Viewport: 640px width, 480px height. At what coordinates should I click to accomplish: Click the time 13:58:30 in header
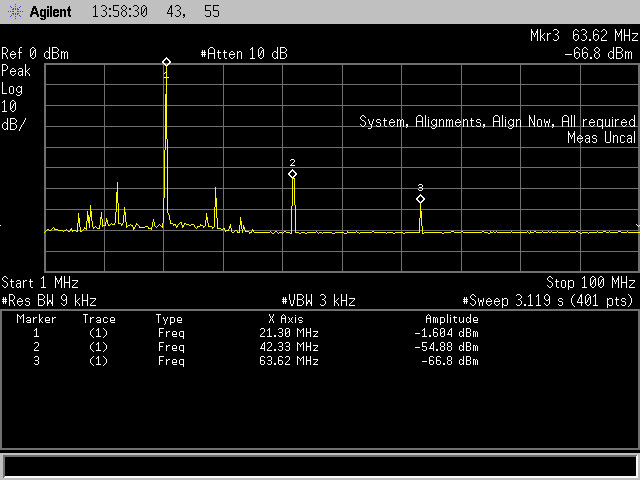(x=120, y=11)
